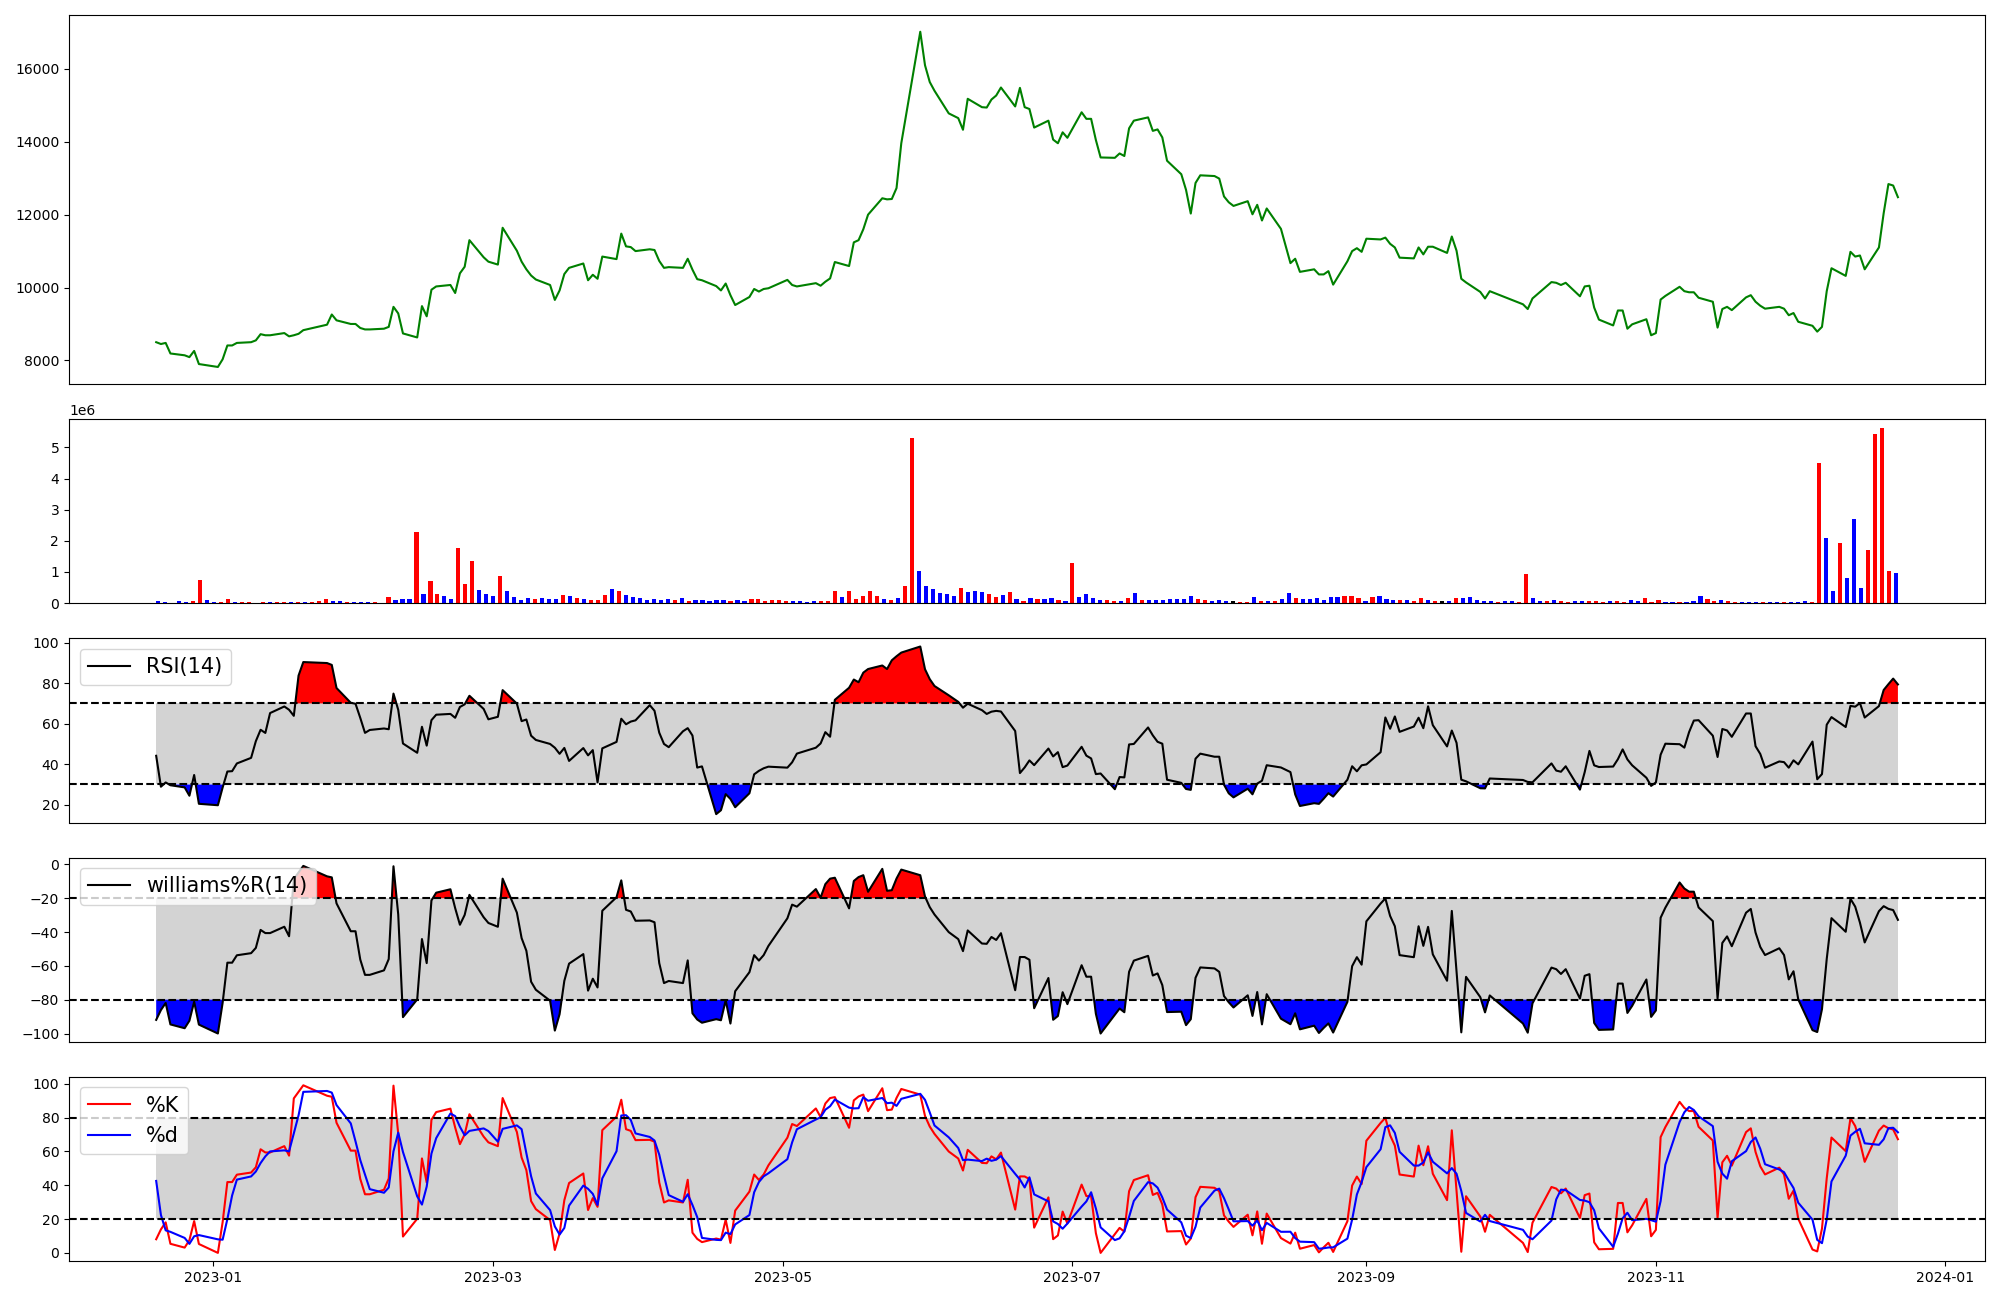This screenshot has height=1300, width=2000.
Task: Click the williams%R(14) legend label
Action: pos(226,885)
